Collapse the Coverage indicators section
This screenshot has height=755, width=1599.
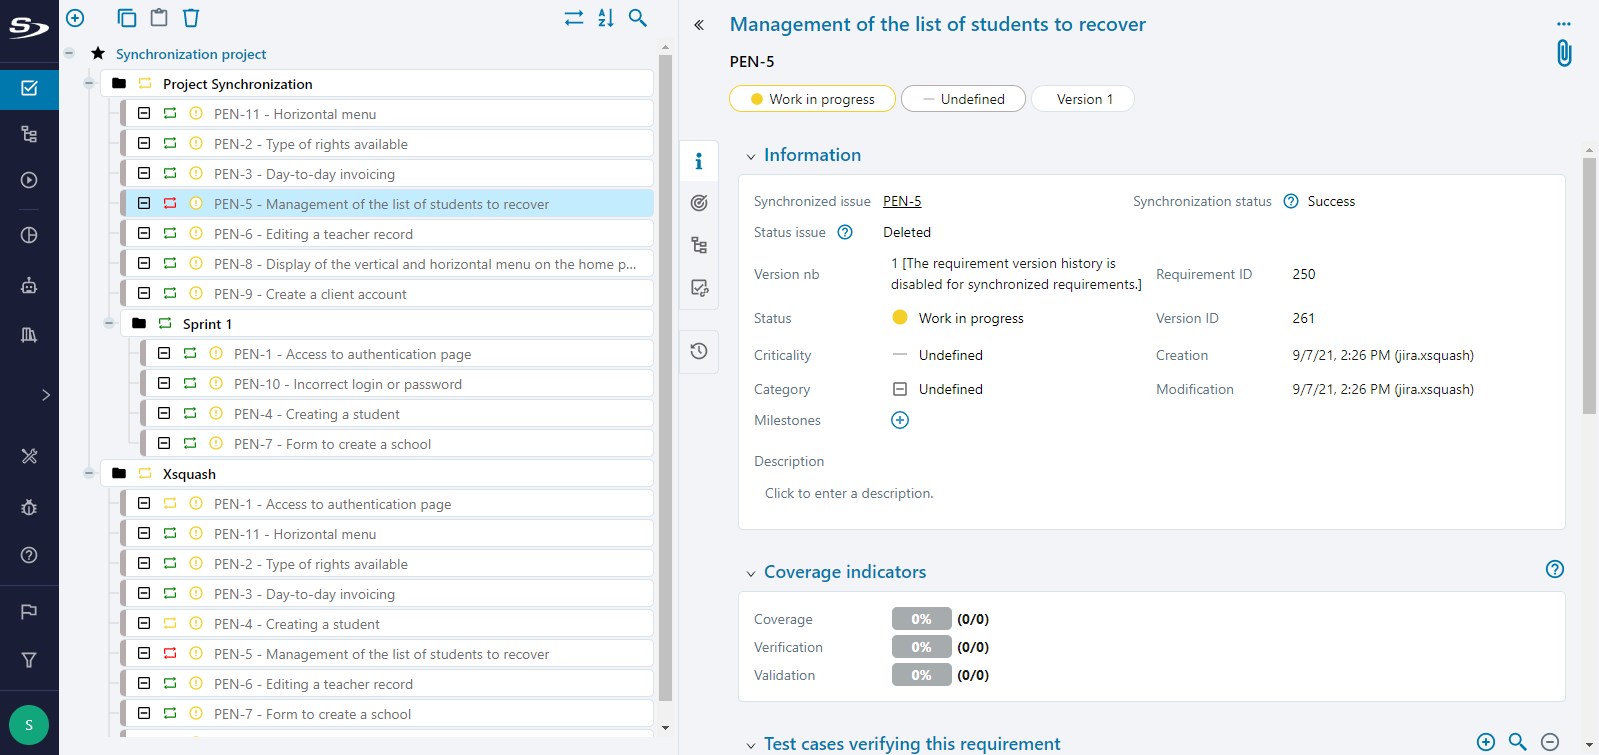click(751, 573)
